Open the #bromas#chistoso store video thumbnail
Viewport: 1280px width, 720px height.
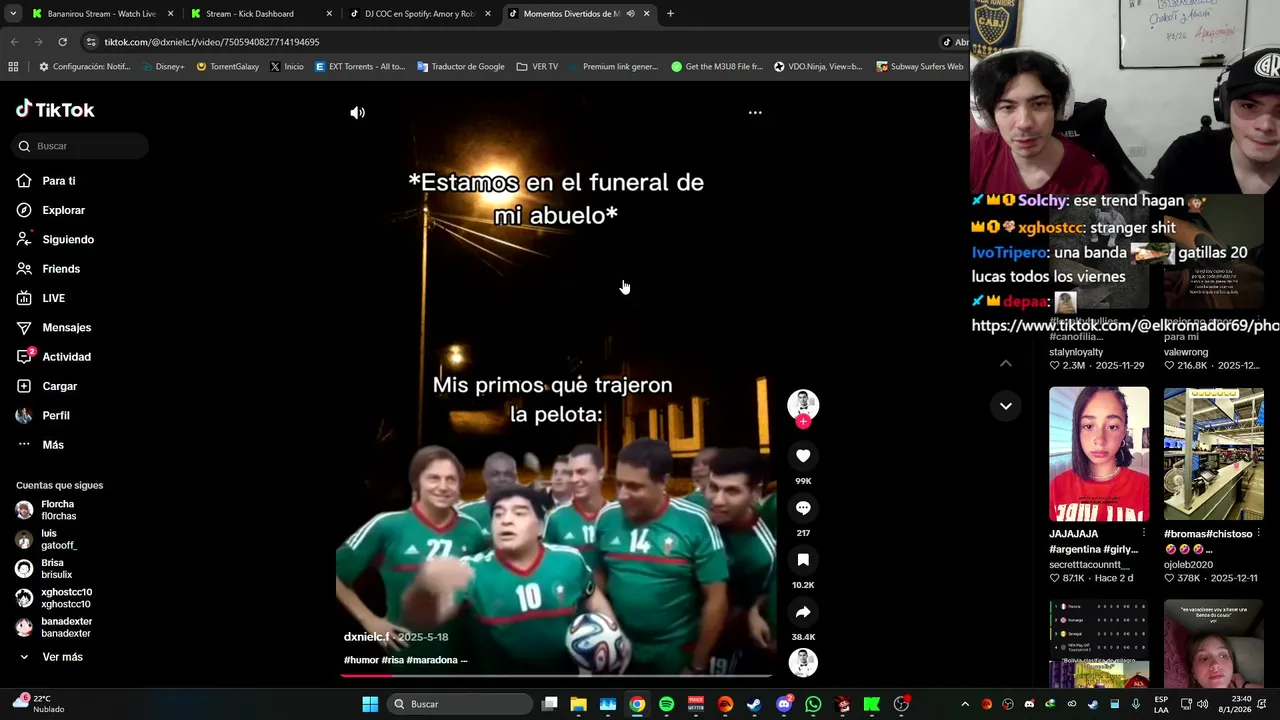coord(1214,454)
